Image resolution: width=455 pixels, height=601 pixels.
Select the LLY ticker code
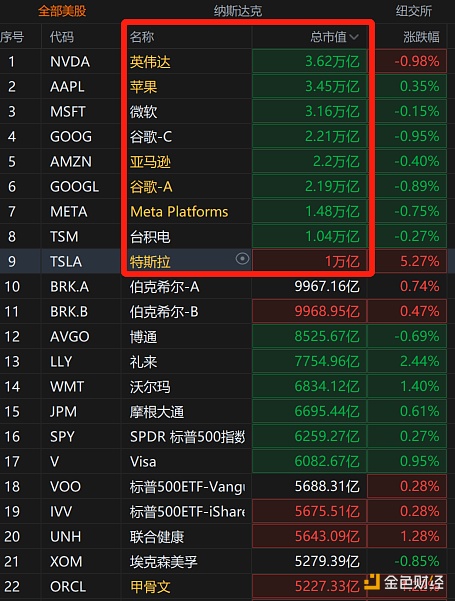[61, 361]
